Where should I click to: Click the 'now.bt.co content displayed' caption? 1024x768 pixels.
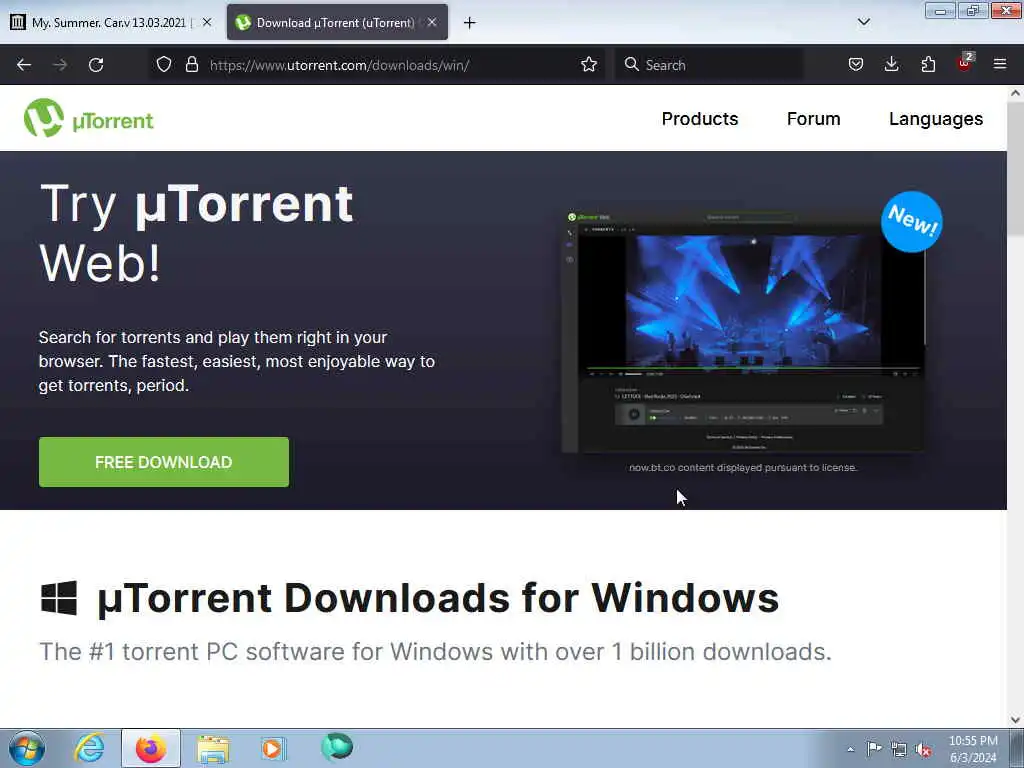(743, 468)
